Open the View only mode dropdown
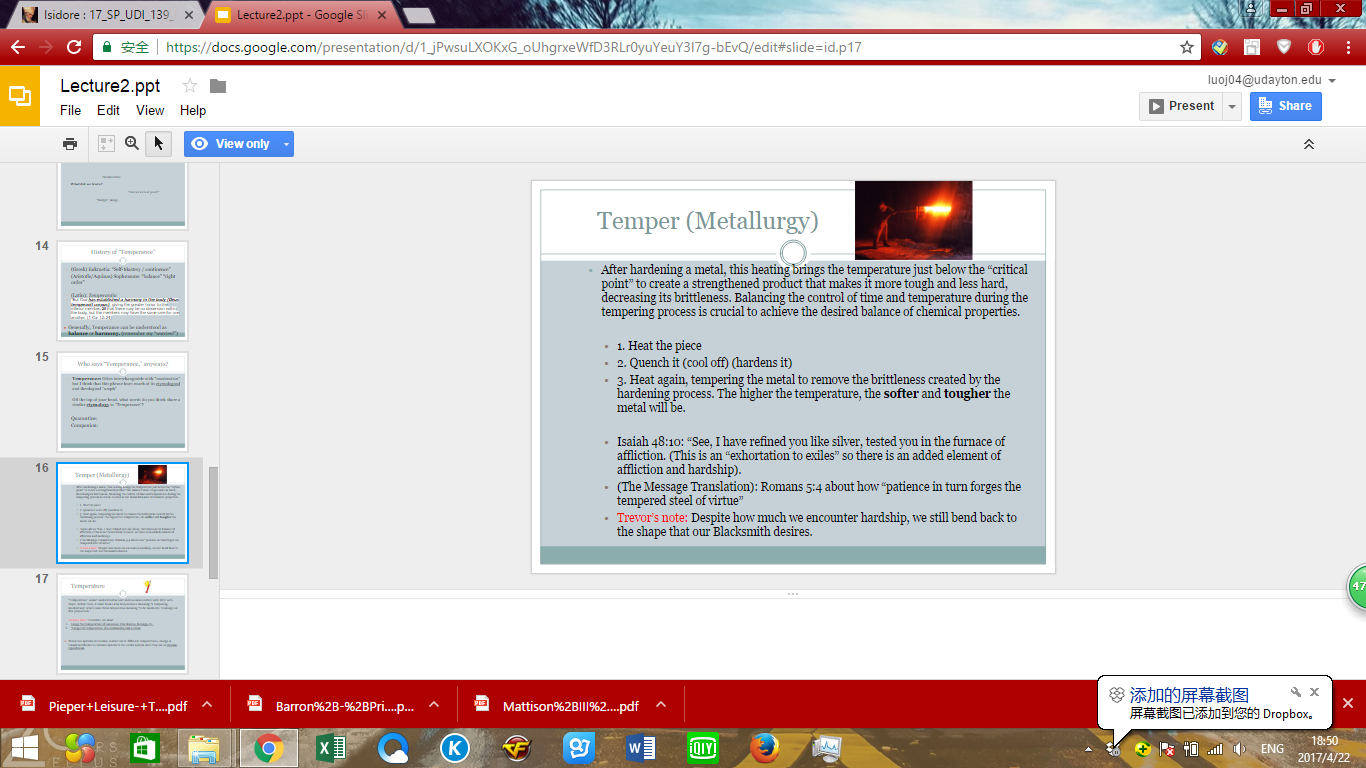 coord(287,144)
